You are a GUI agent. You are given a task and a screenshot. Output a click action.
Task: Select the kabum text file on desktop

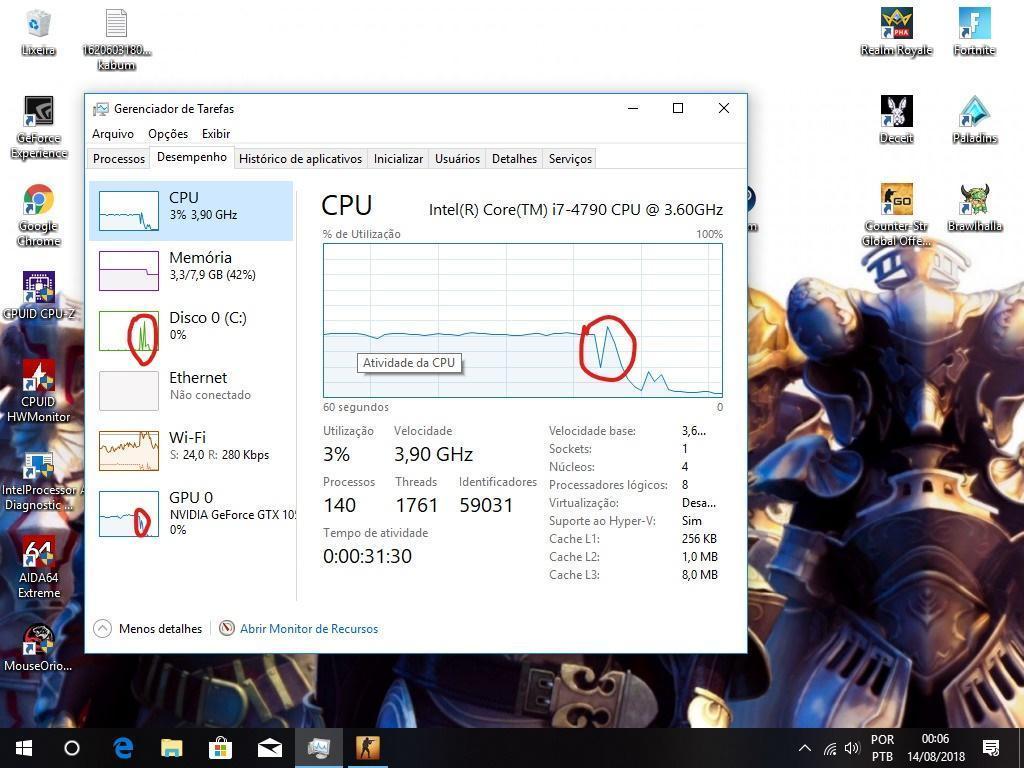tap(116, 39)
